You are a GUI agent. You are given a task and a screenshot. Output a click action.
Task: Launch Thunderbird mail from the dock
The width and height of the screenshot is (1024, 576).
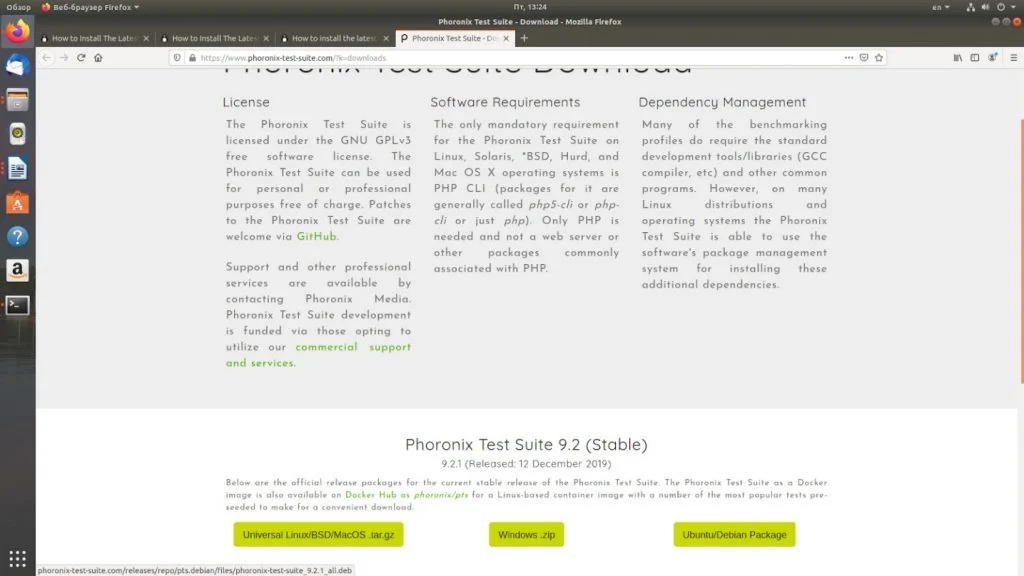18,65
